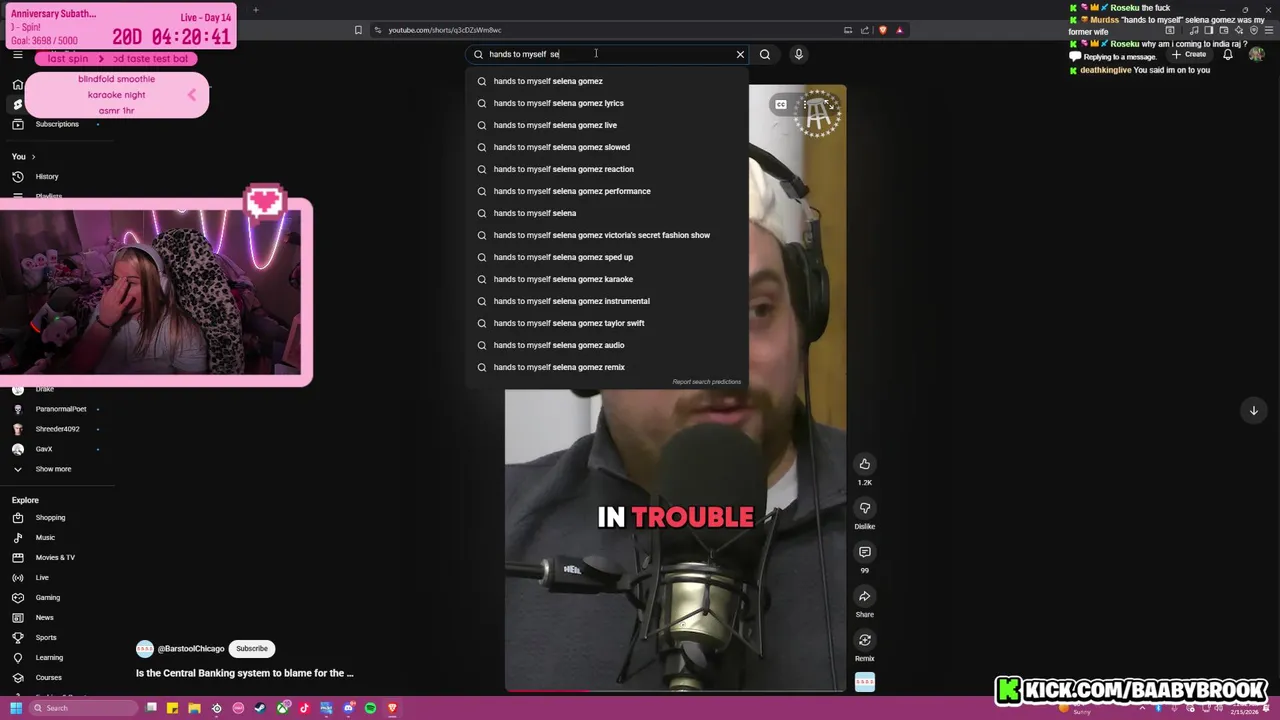Open Shreeder4092 subscription channel
Screen dimensions: 1280x720
[x=57, y=429]
